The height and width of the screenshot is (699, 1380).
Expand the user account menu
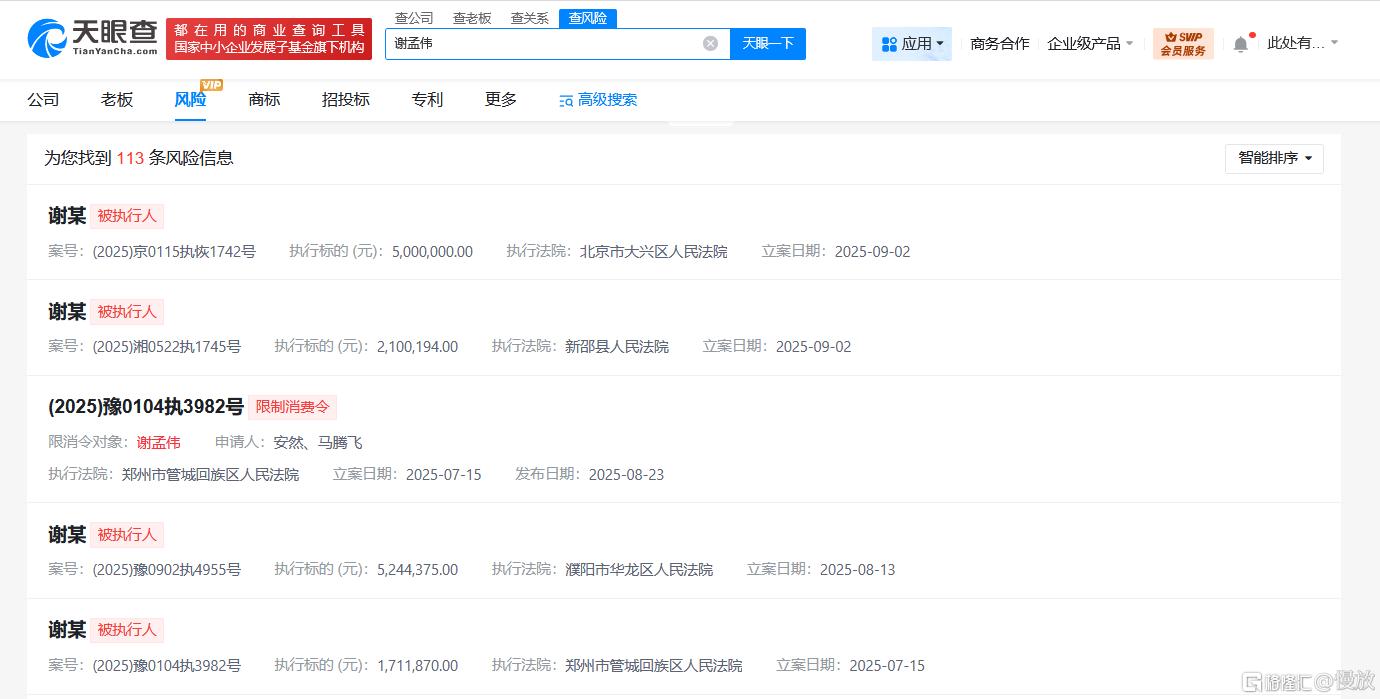click(1302, 43)
